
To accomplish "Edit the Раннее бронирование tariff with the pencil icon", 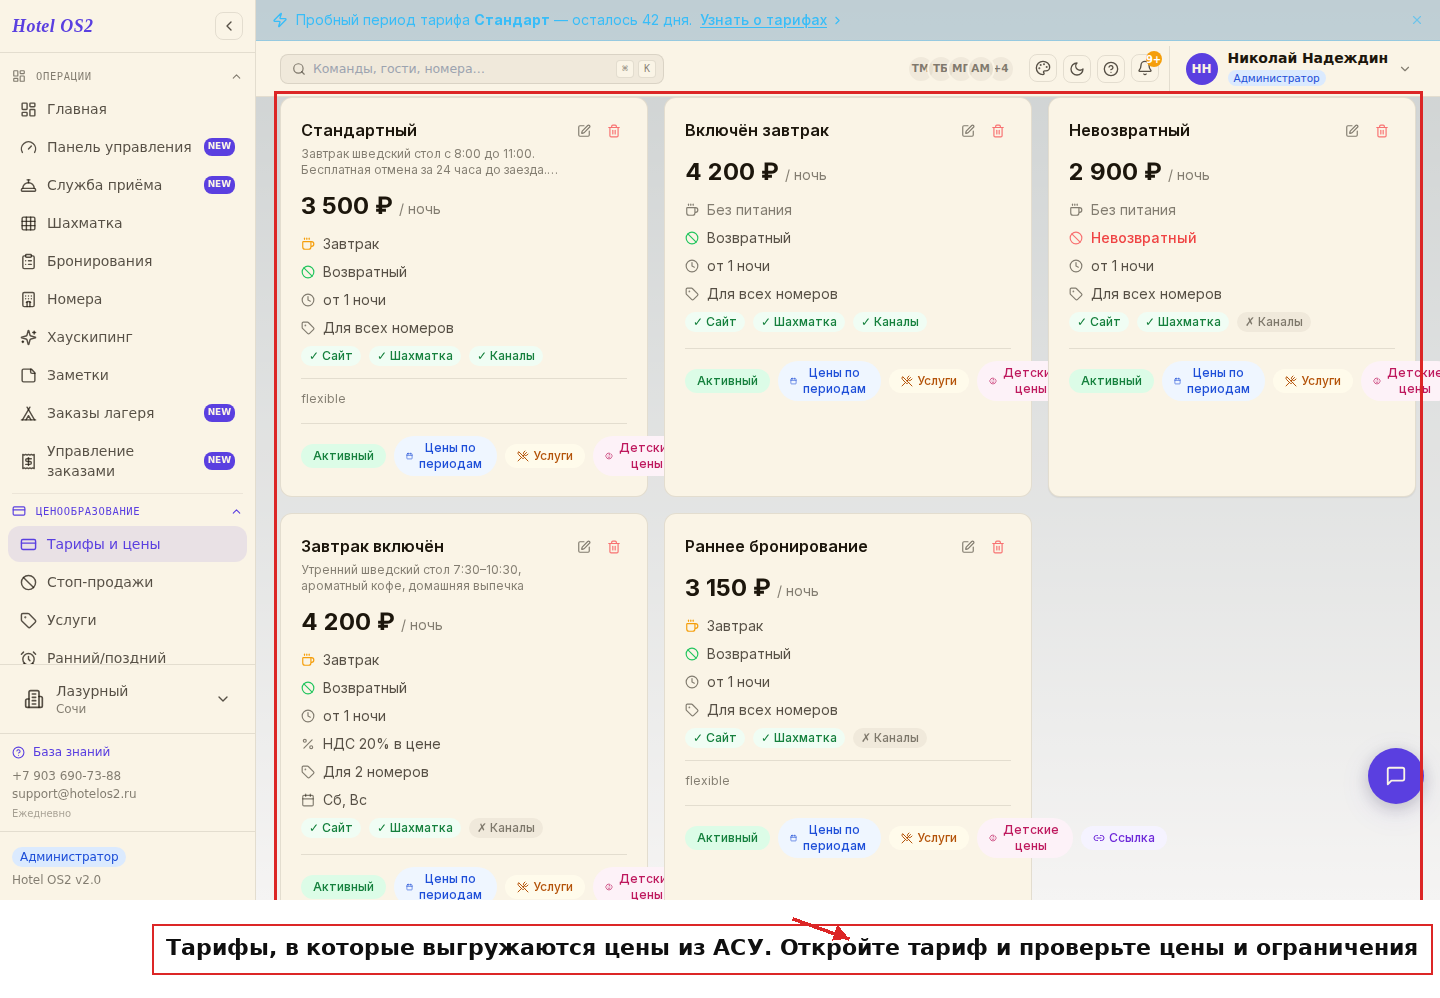I will 968,547.
